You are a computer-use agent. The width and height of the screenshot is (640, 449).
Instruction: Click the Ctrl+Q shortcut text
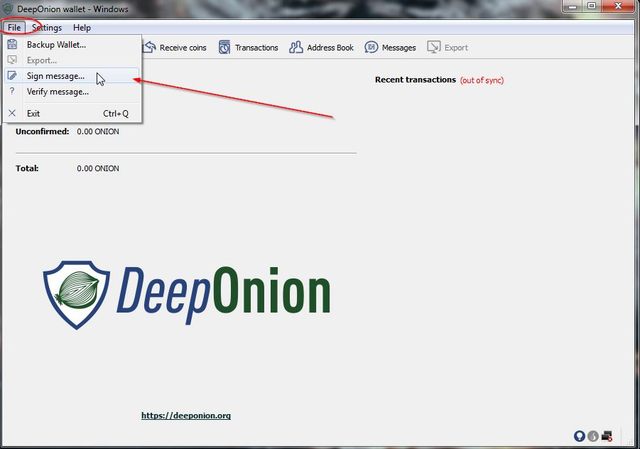click(x=116, y=113)
